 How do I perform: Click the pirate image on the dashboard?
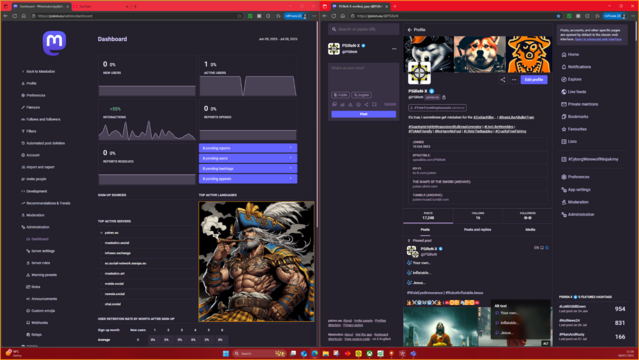click(x=256, y=261)
